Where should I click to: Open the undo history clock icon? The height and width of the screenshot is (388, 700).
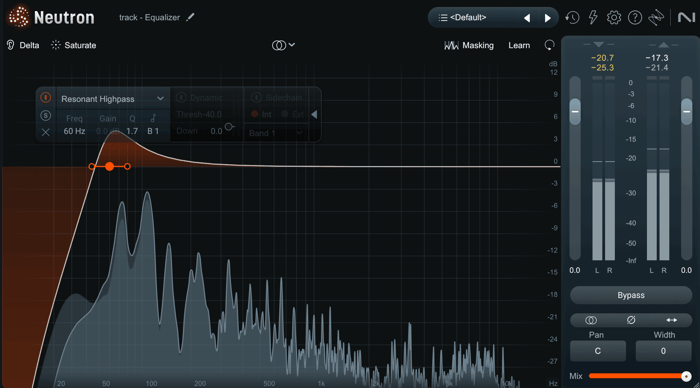coord(572,18)
